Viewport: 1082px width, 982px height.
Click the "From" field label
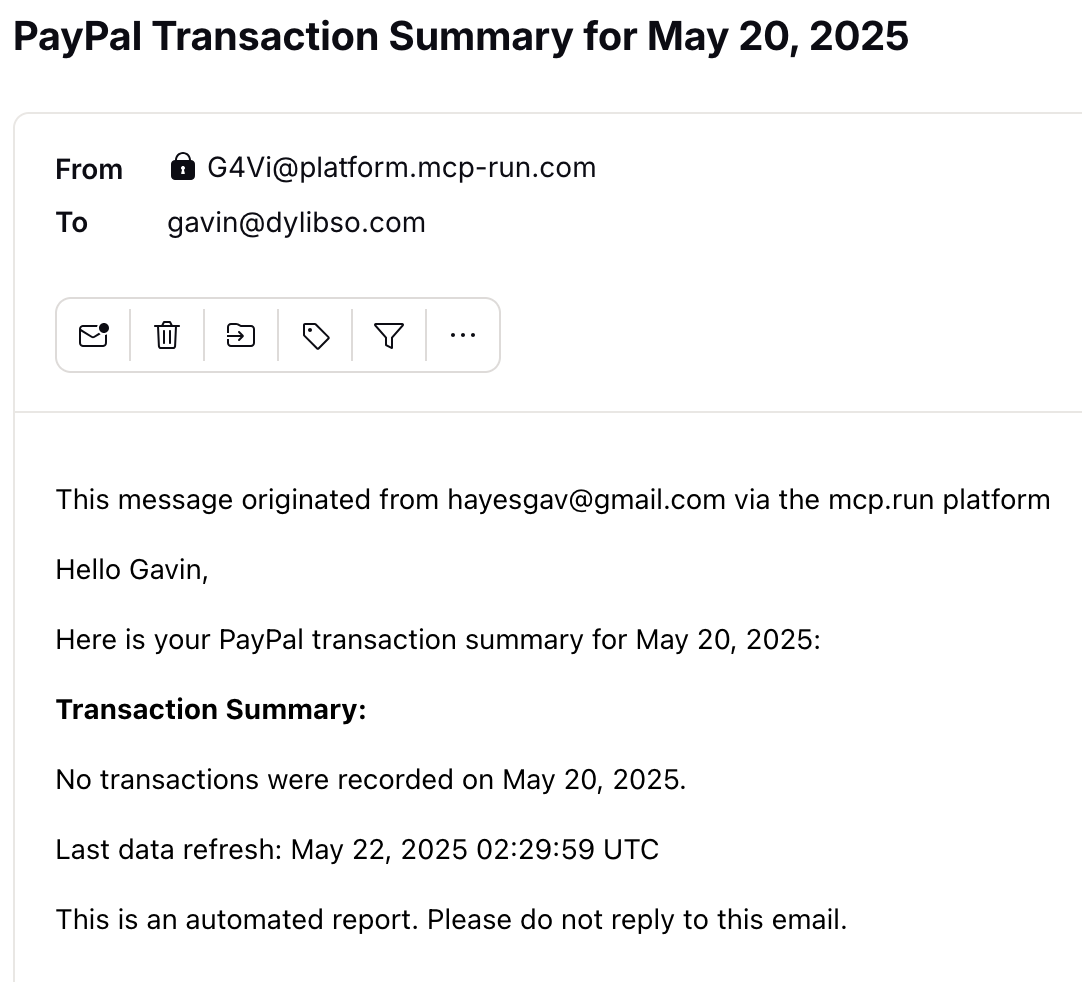89,169
